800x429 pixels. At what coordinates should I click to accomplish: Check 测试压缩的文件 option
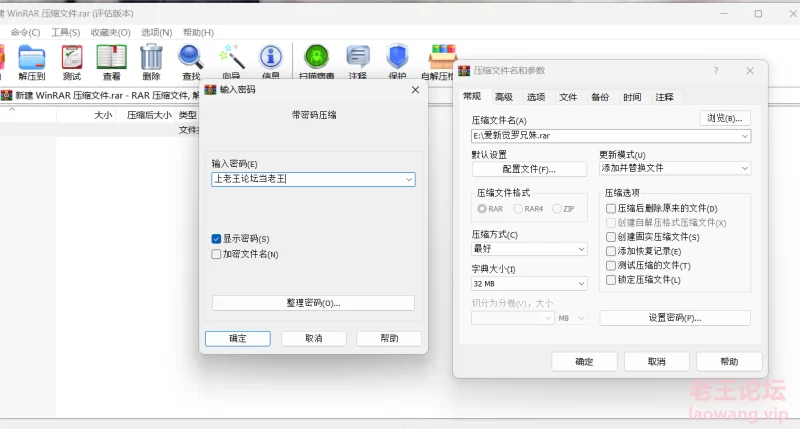(611, 265)
